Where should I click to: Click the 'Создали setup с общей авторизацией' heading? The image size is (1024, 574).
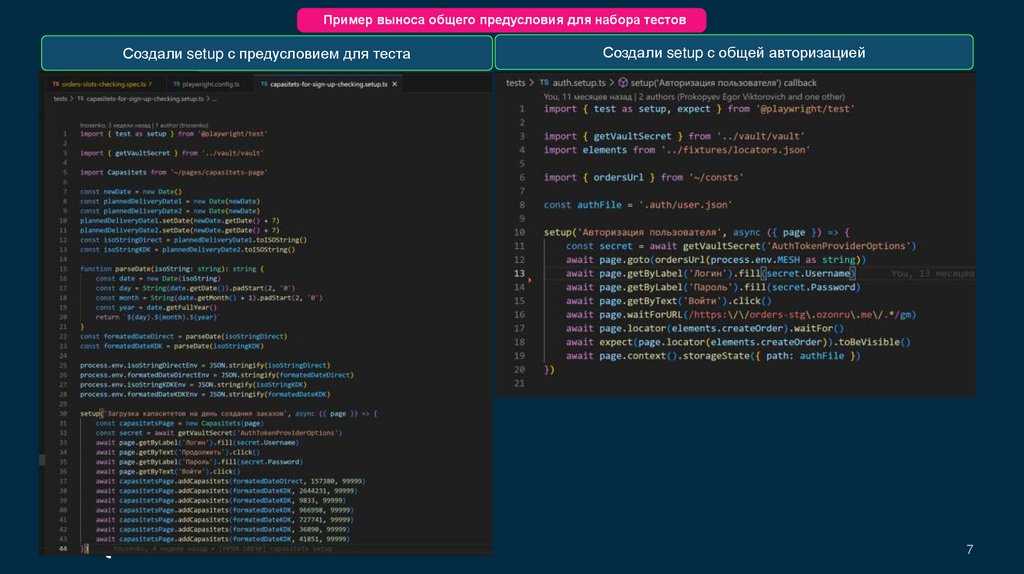coord(733,52)
